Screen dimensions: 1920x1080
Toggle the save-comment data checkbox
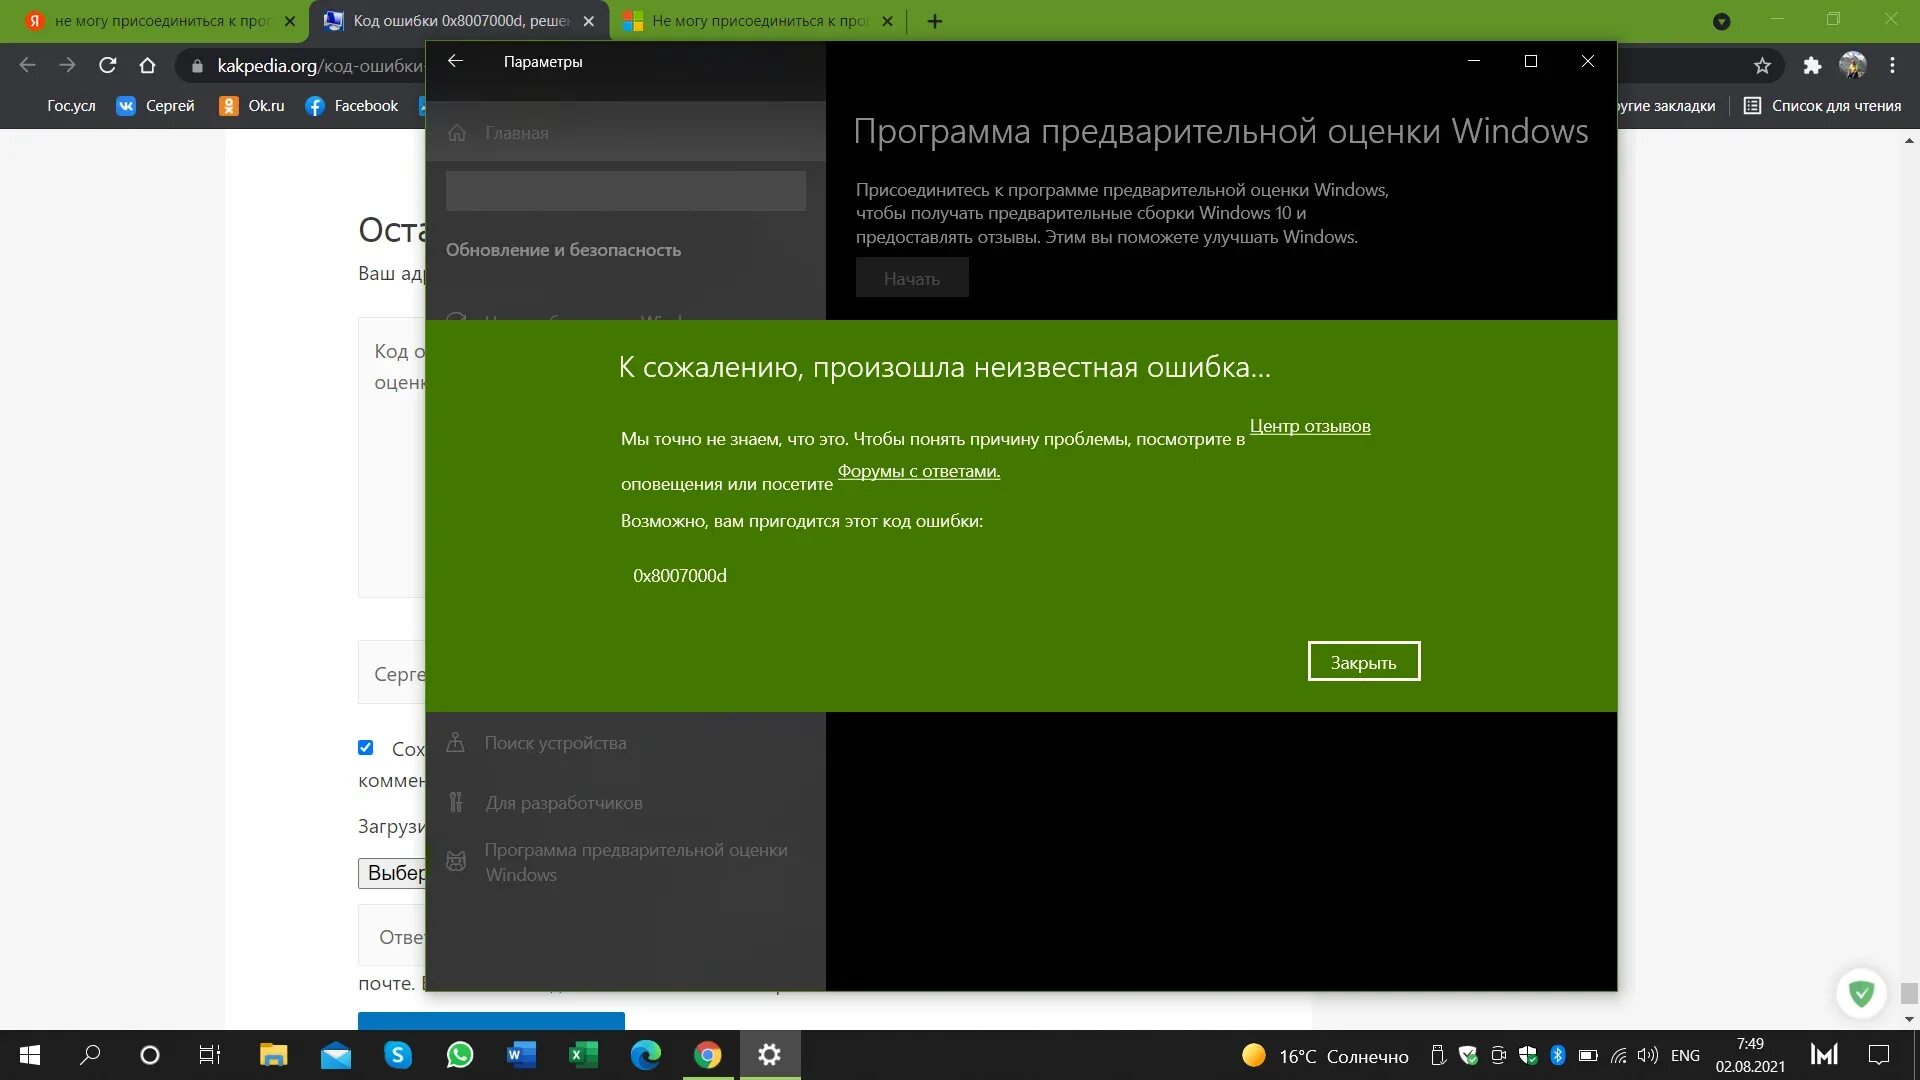(366, 748)
